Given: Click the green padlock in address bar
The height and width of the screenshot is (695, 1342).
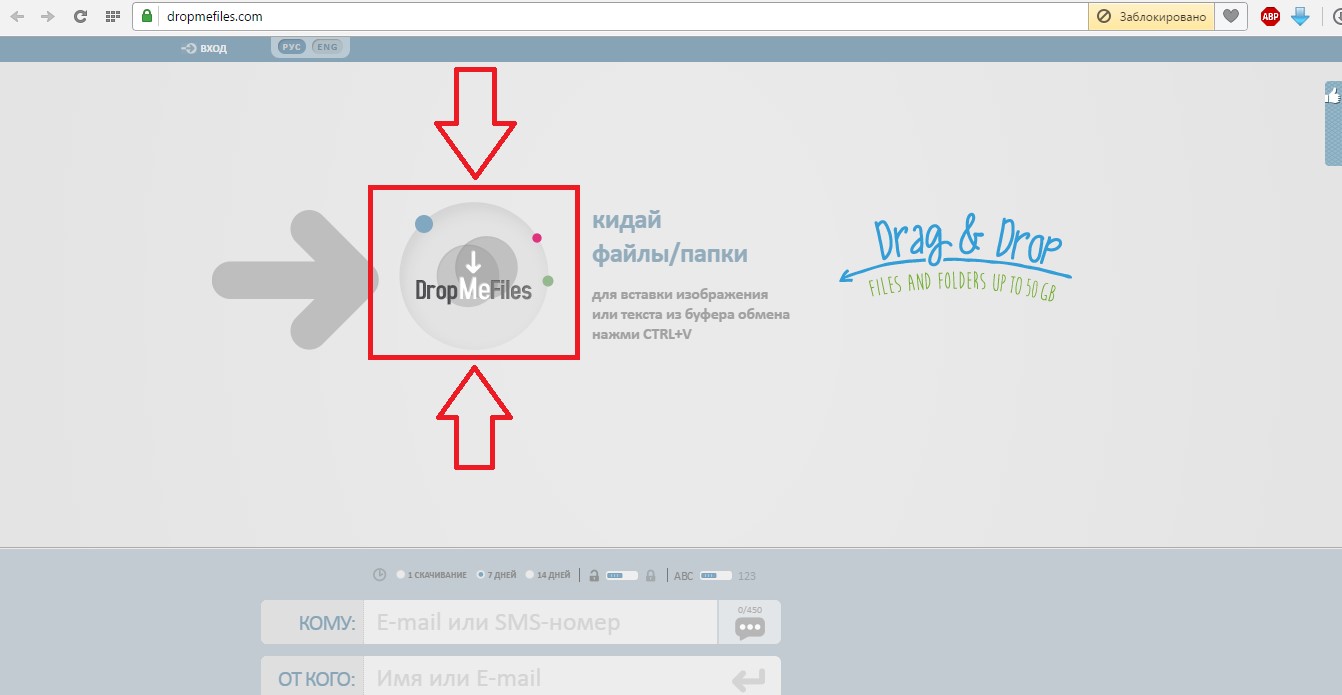Looking at the screenshot, I should [146, 16].
